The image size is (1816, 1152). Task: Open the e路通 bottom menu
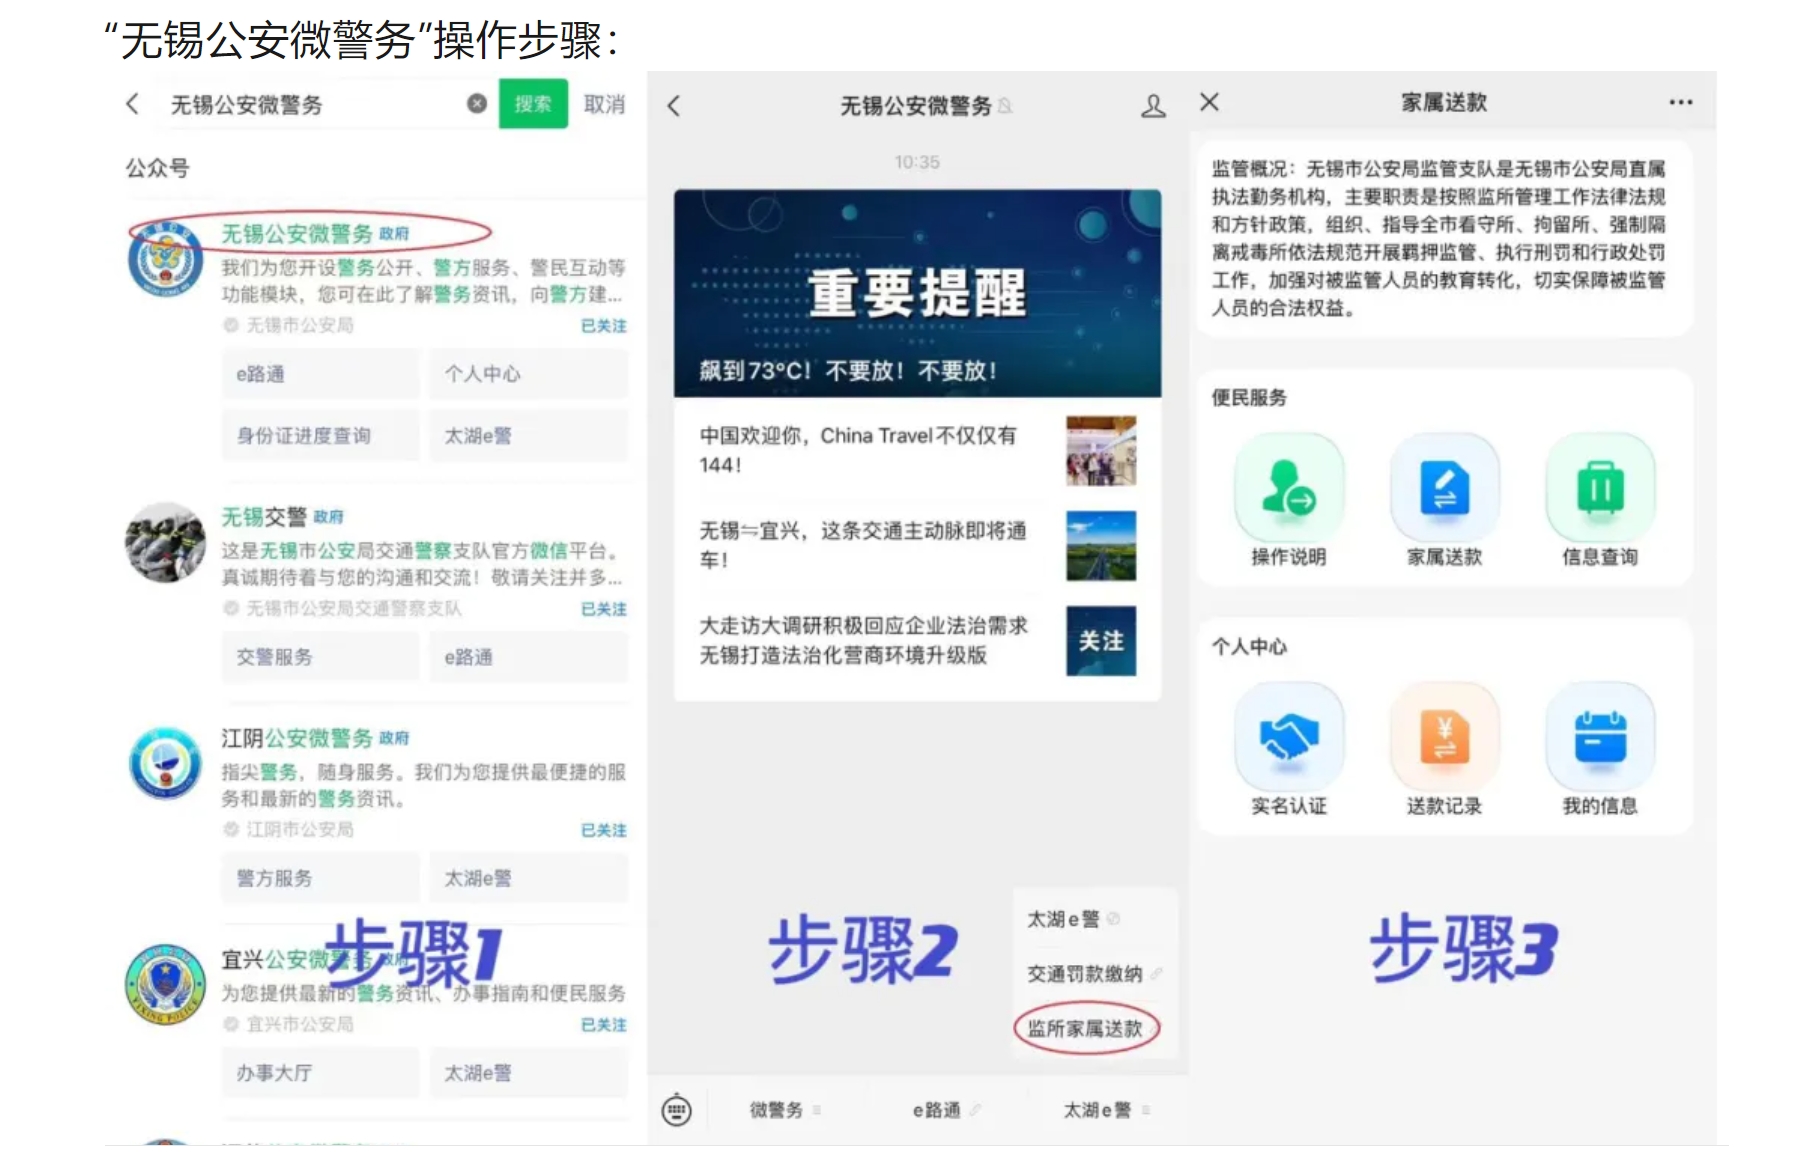945,1110
